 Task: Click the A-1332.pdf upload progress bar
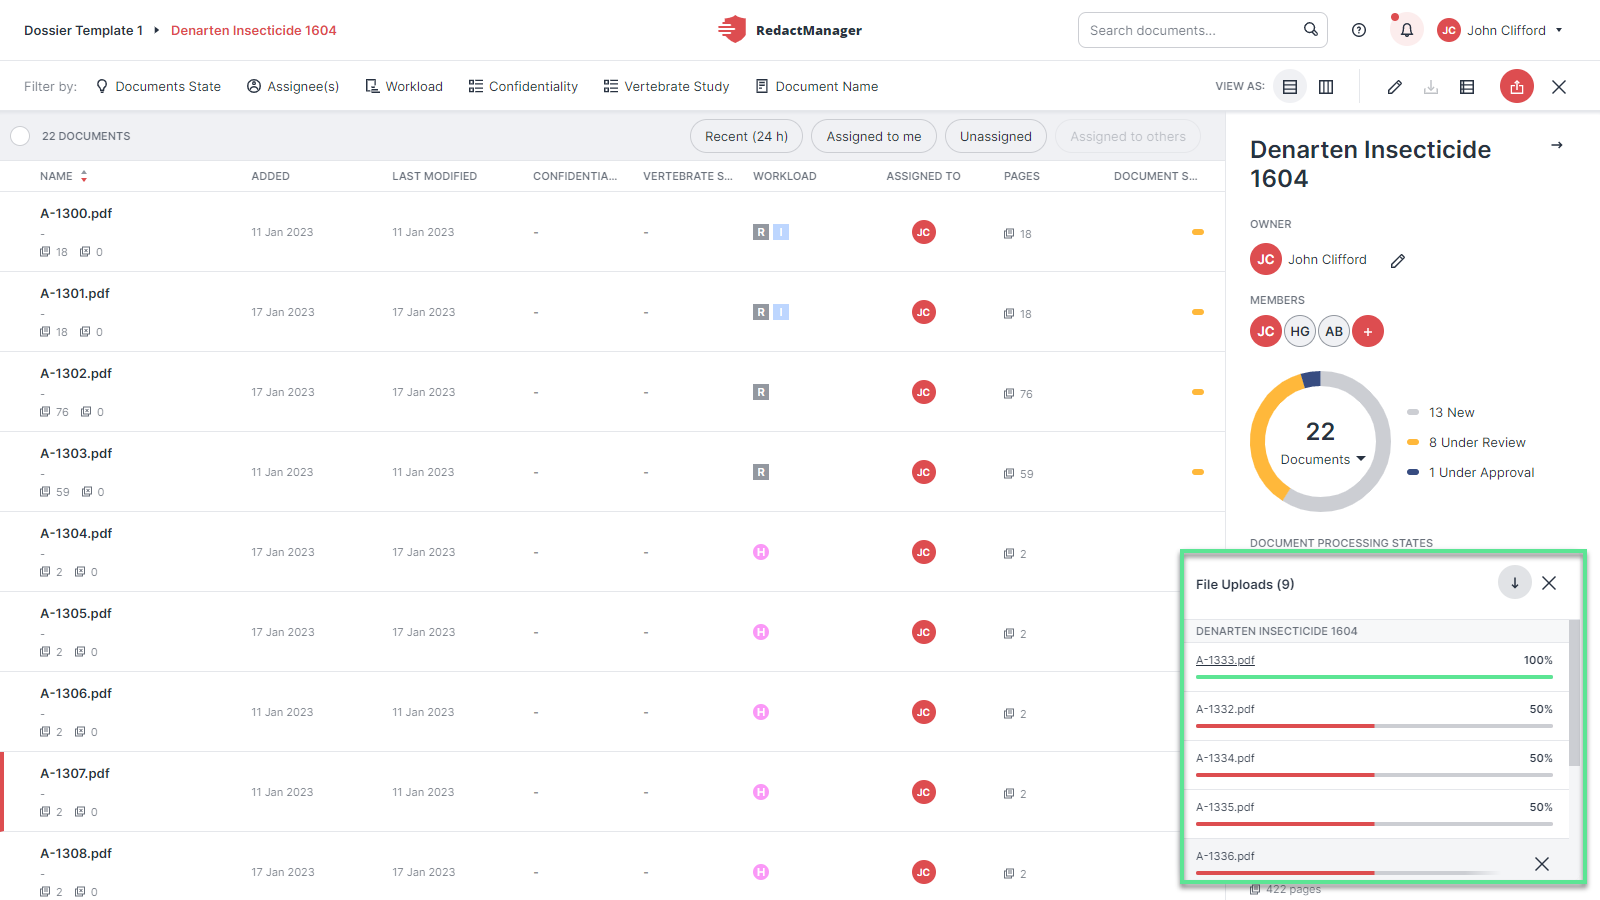[x=1374, y=726]
